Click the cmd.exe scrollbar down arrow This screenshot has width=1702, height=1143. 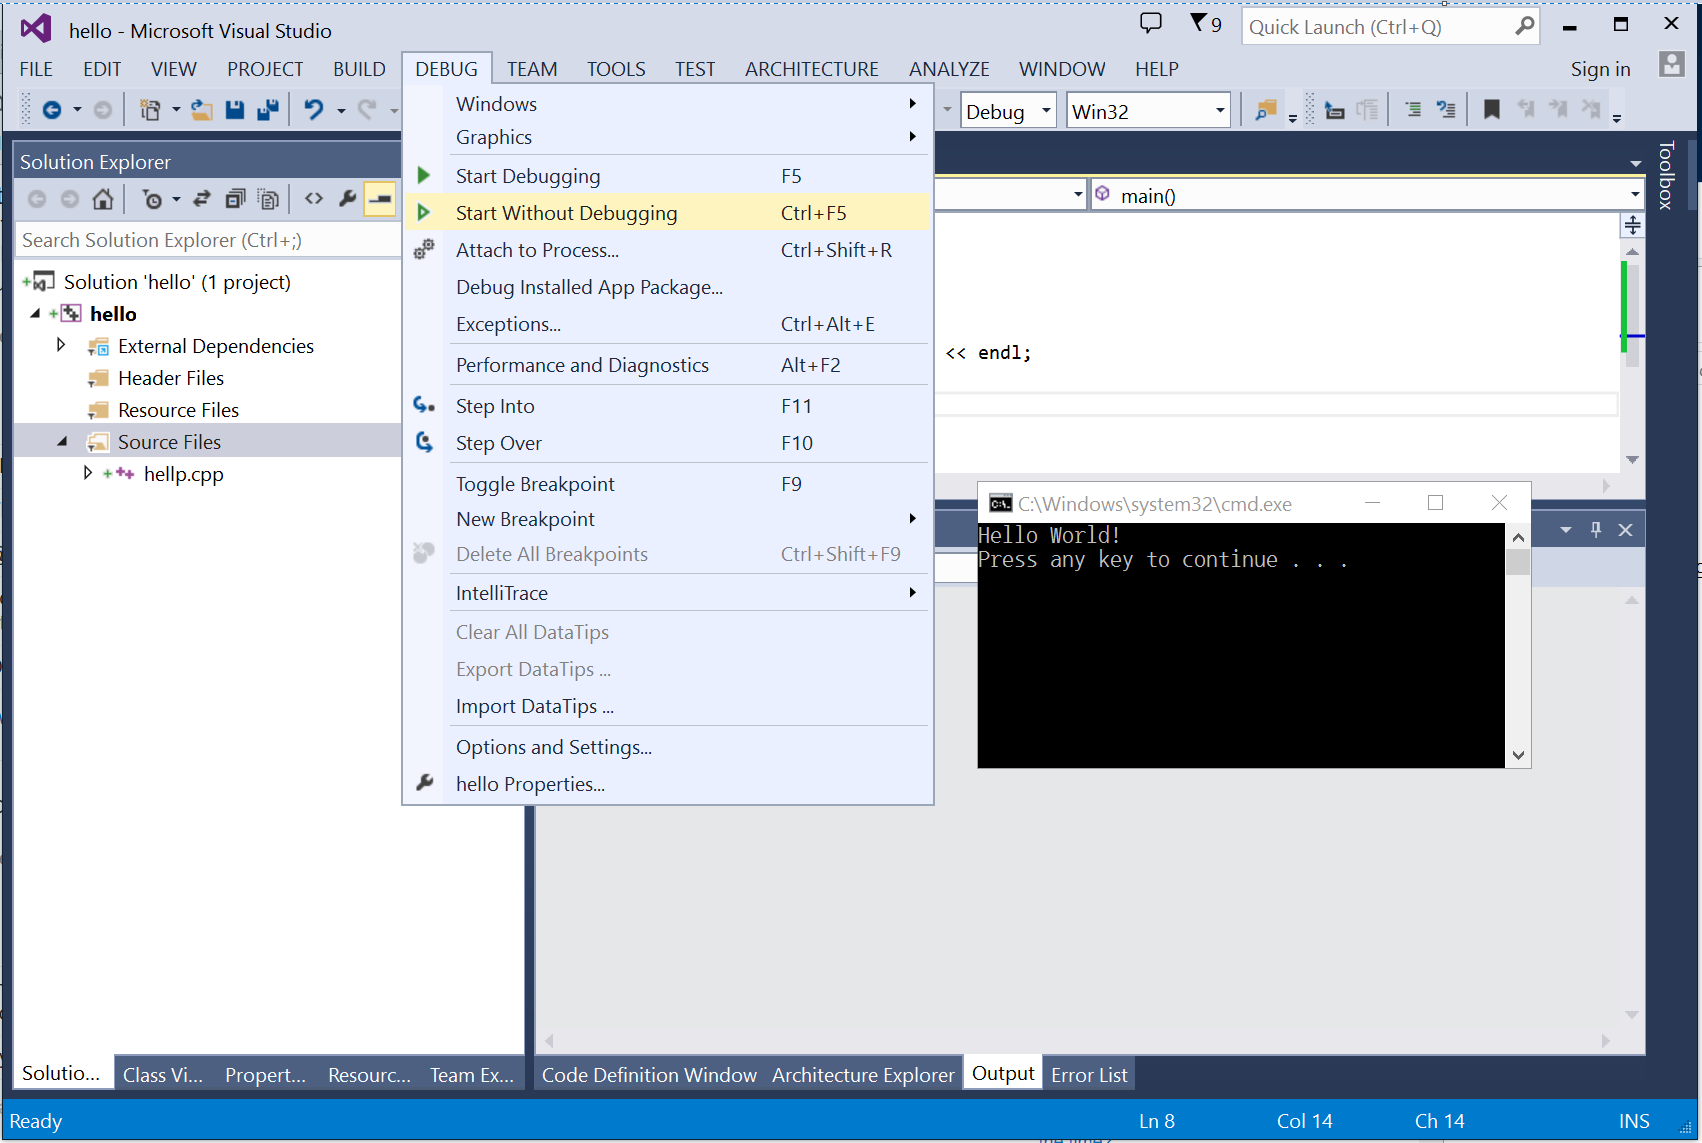click(x=1518, y=755)
